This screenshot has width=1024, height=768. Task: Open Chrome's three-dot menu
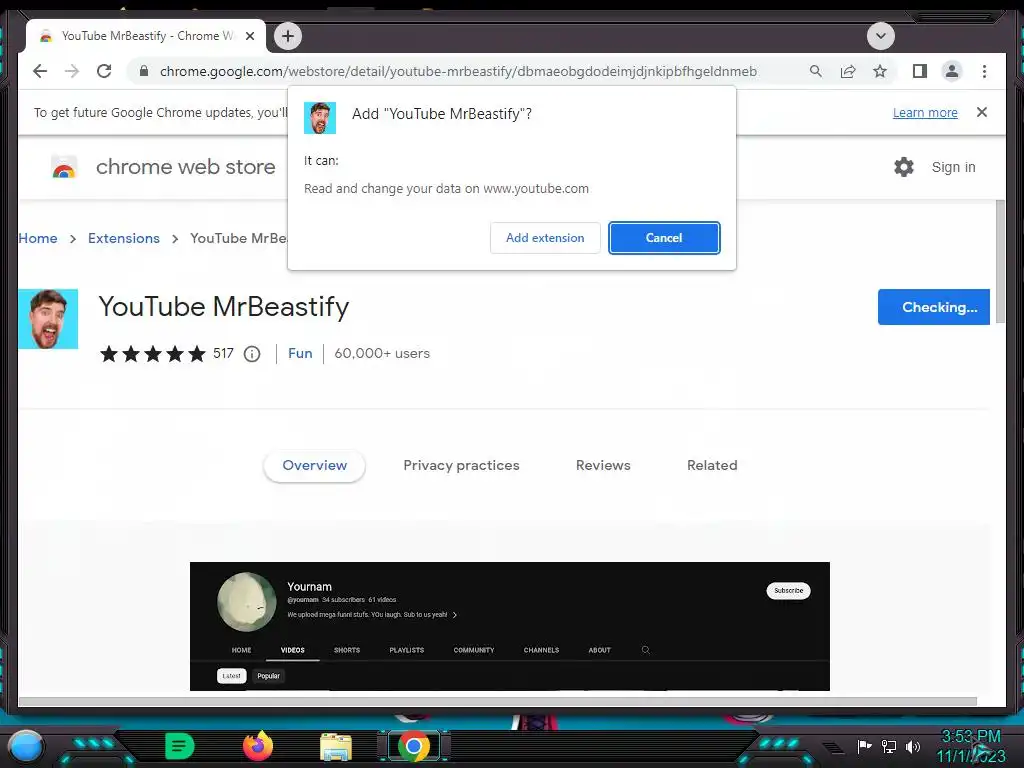pyautogui.click(x=984, y=71)
